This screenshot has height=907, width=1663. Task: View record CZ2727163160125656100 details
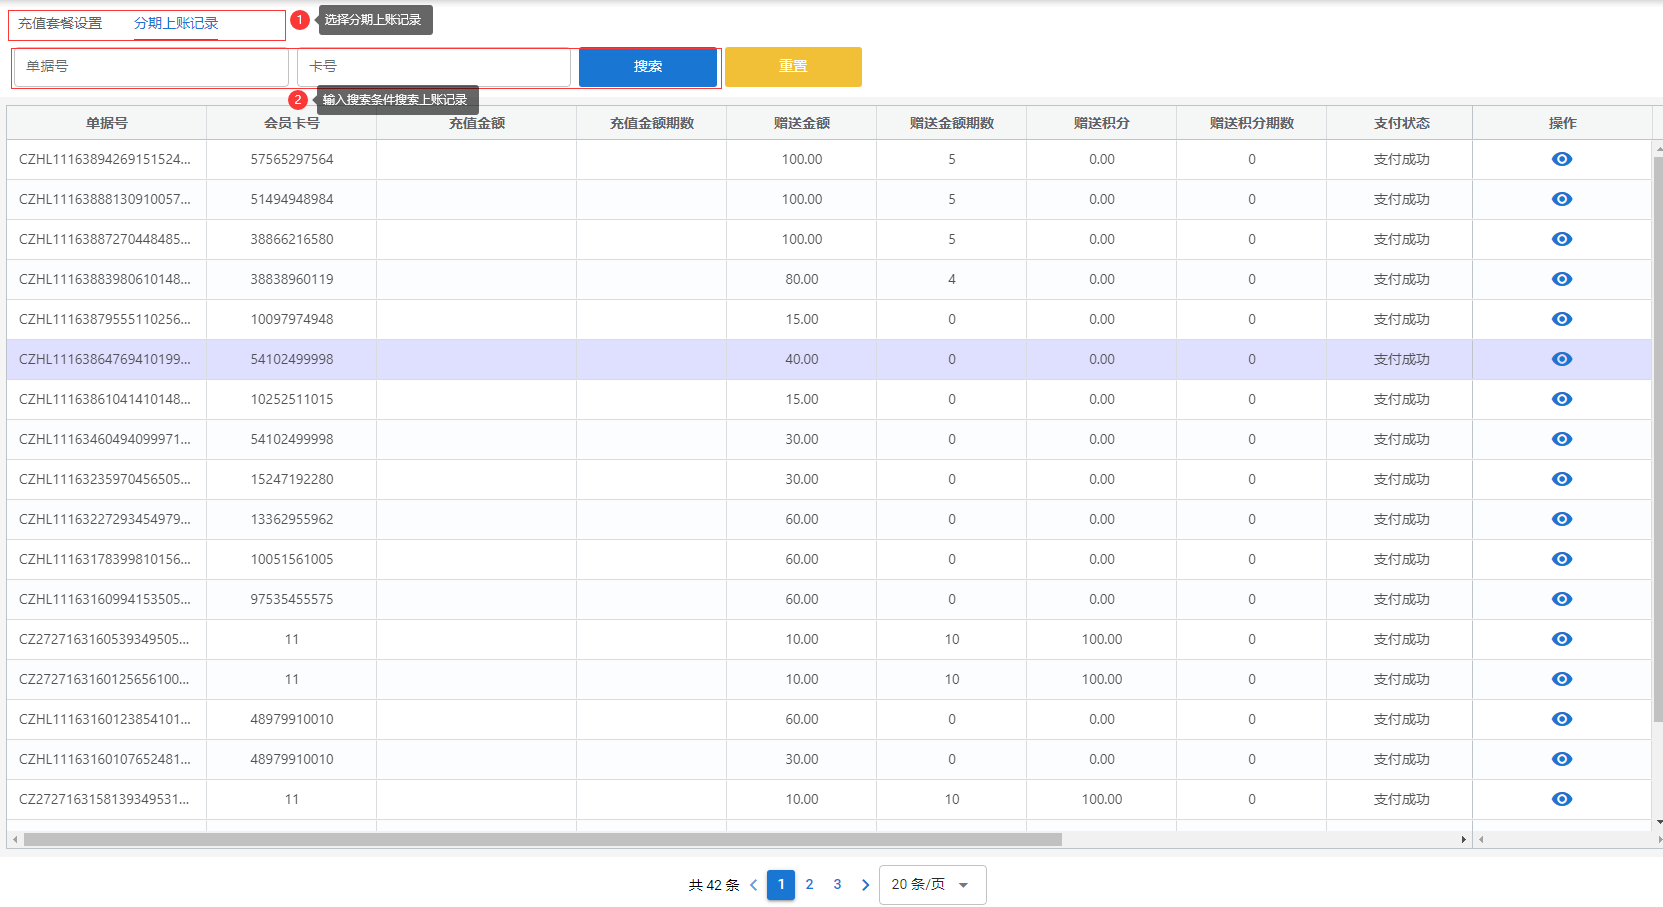point(1561,679)
